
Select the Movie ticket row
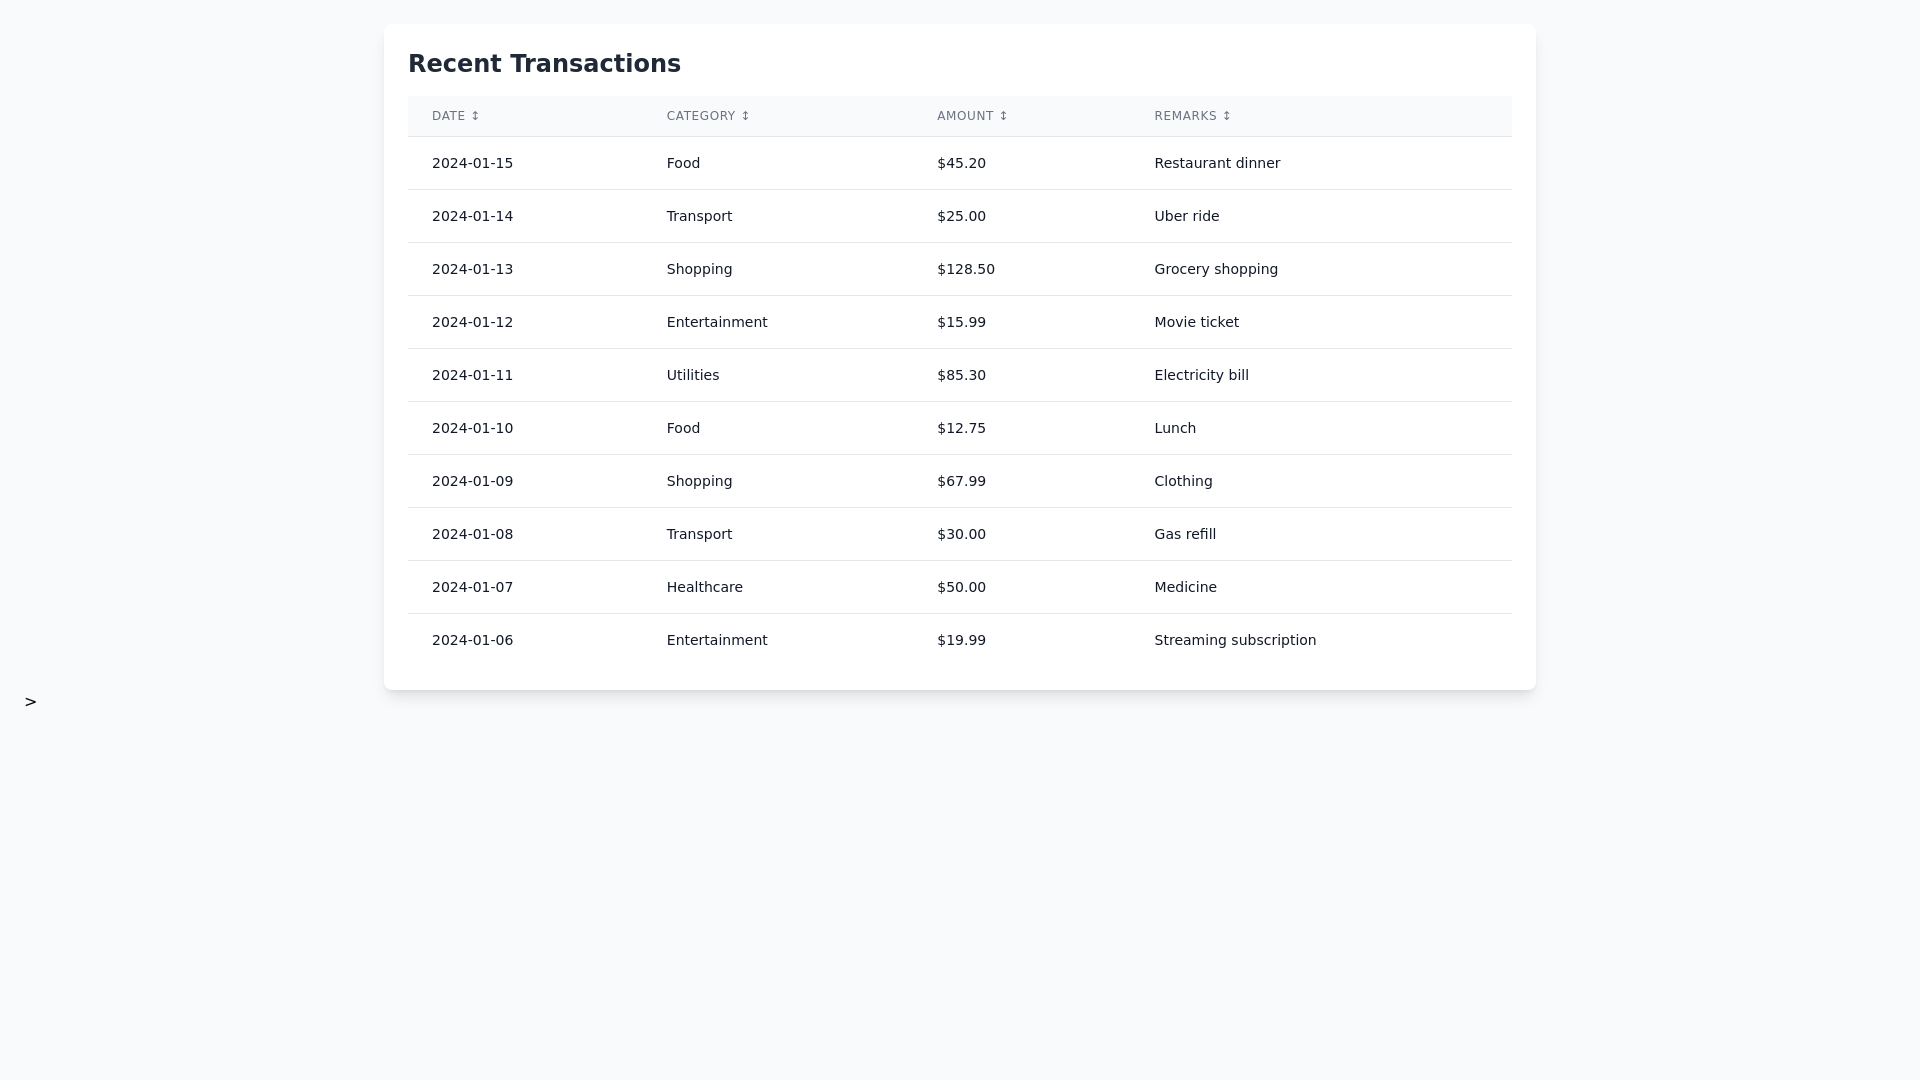pyautogui.click(x=1195, y=322)
